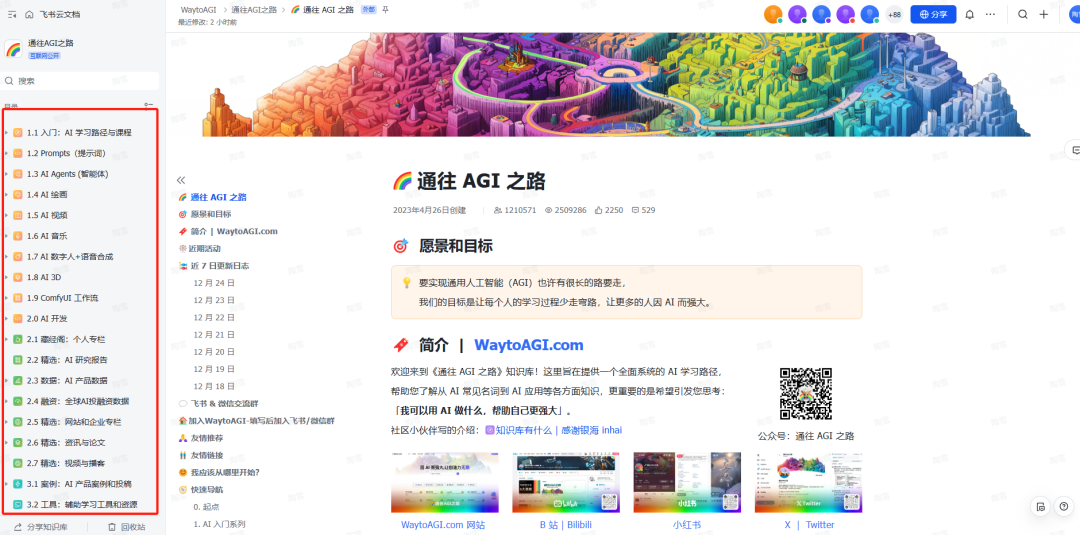Image resolution: width=1080 pixels, height=535 pixels.
Task: Click the orange collaborator avatar
Action: click(x=773, y=14)
